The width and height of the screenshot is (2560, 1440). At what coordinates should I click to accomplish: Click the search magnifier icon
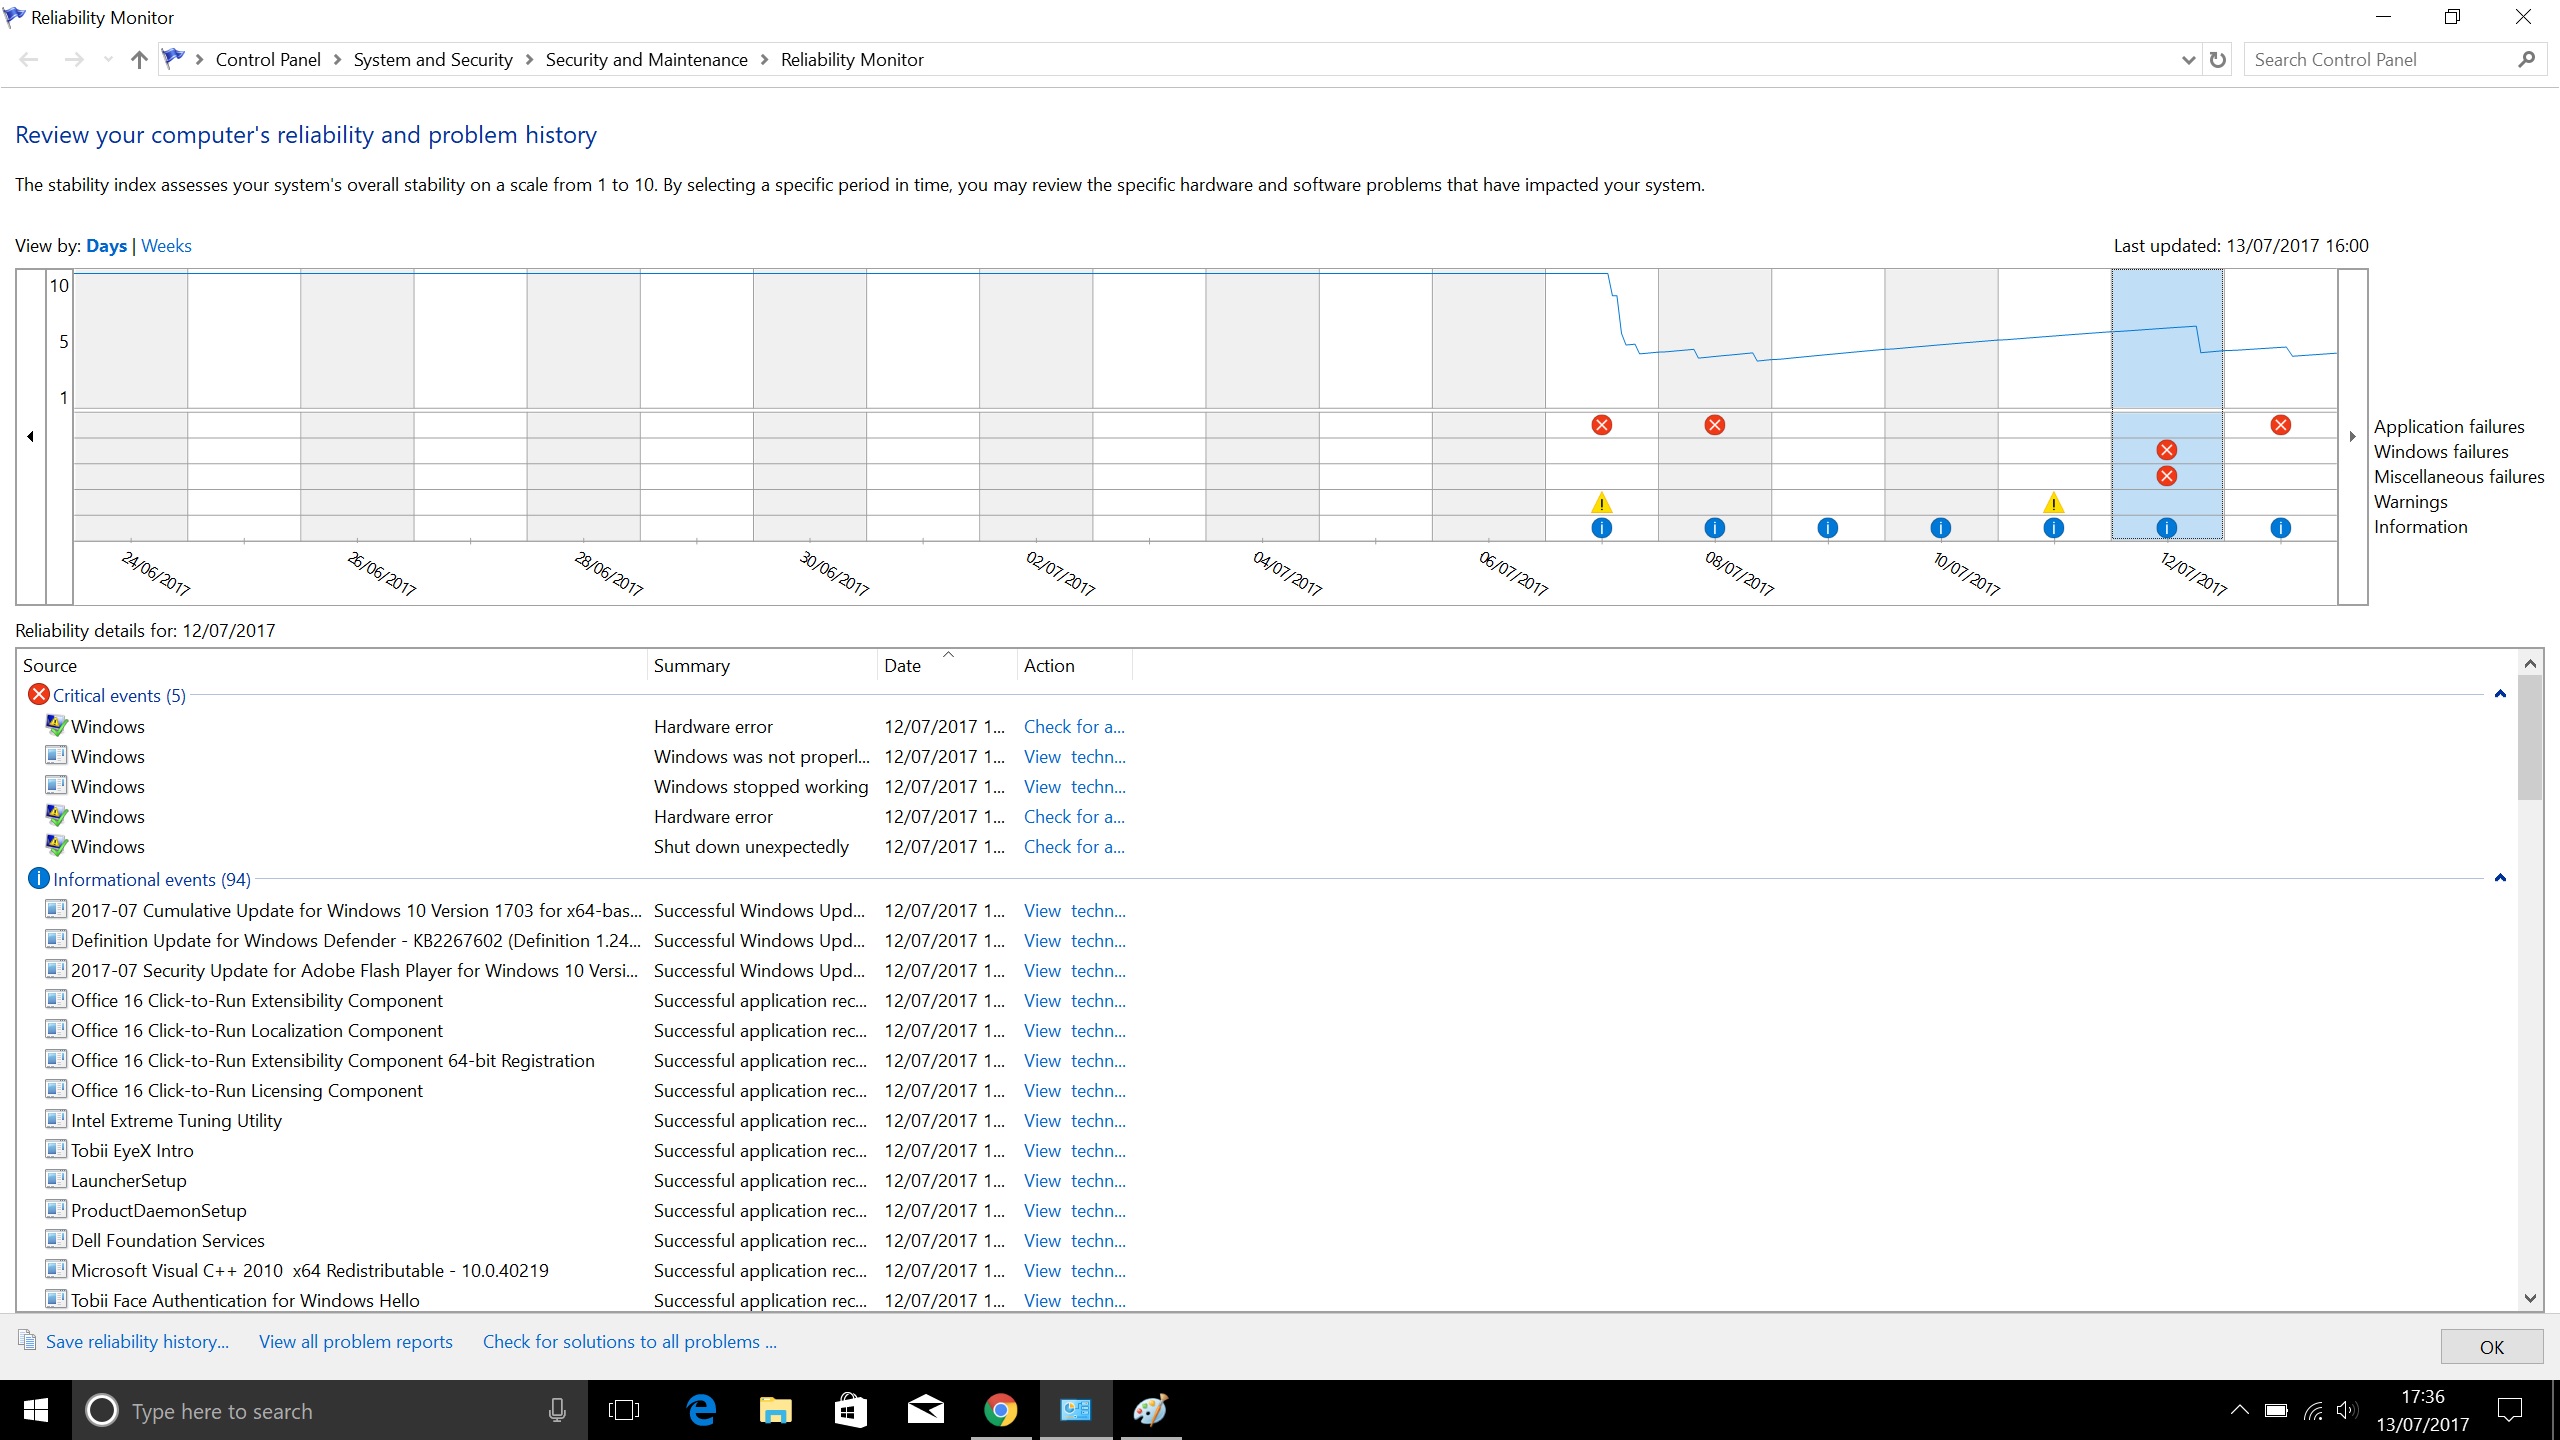(x=2526, y=60)
